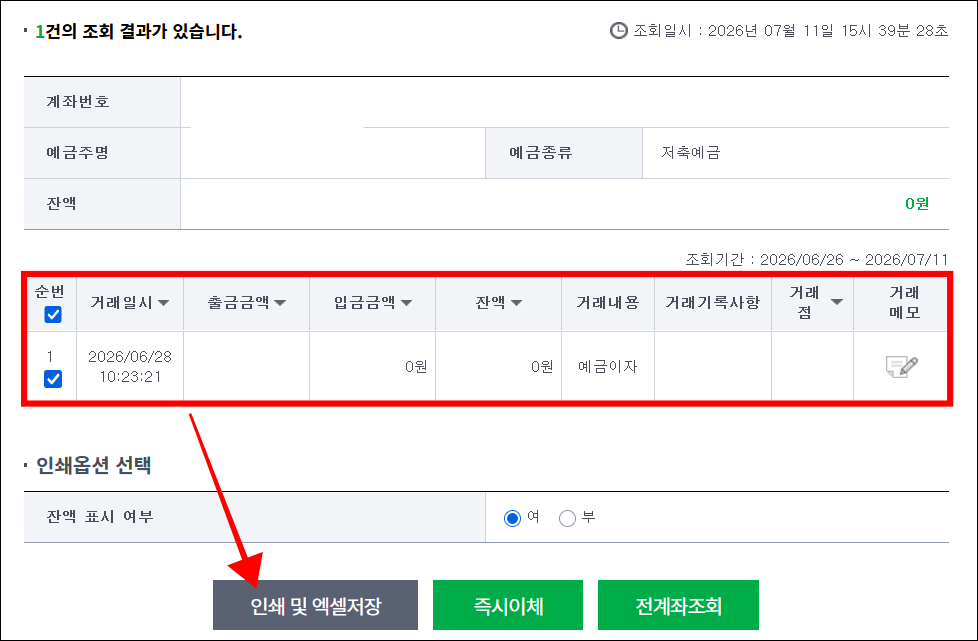Click the 인쇄 및 엑셀저장 button
This screenshot has height=641, width=978.
coord(316,605)
